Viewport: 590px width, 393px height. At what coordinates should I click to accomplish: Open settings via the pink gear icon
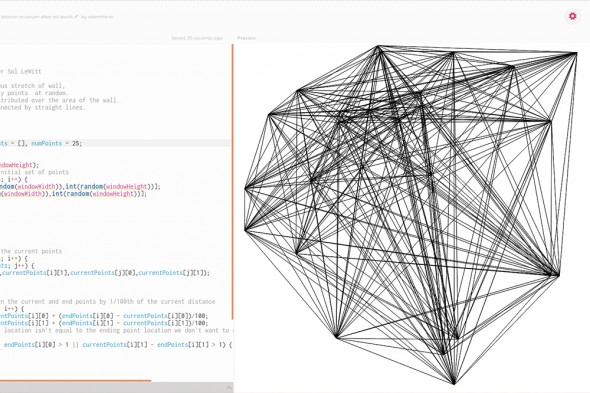(x=572, y=16)
